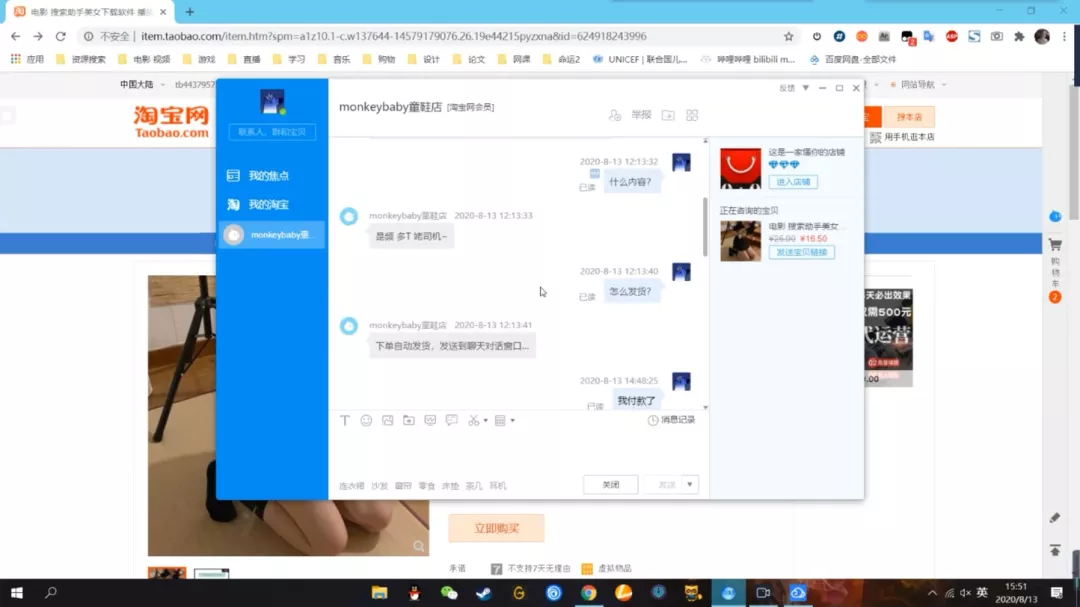This screenshot has height=607, width=1080.
Task: Reload the browser page
Action: (61, 37)
